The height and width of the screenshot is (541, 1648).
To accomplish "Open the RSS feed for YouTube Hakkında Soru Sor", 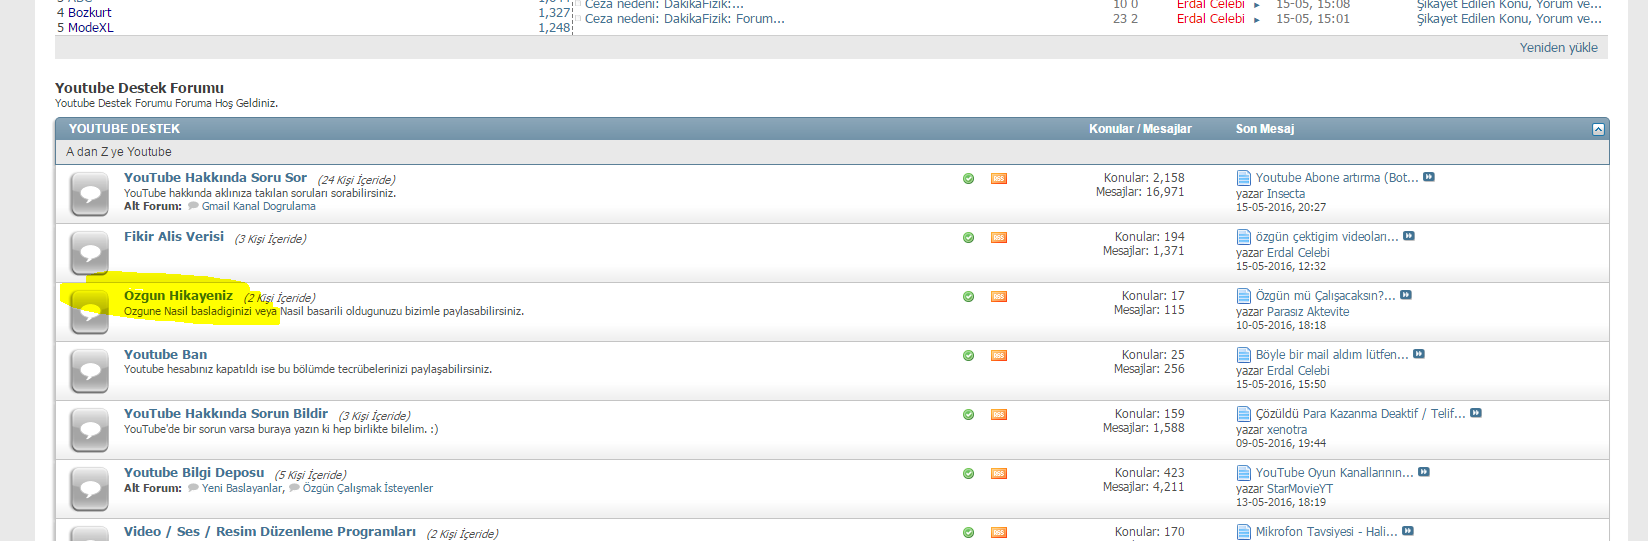I will (999, 178).
